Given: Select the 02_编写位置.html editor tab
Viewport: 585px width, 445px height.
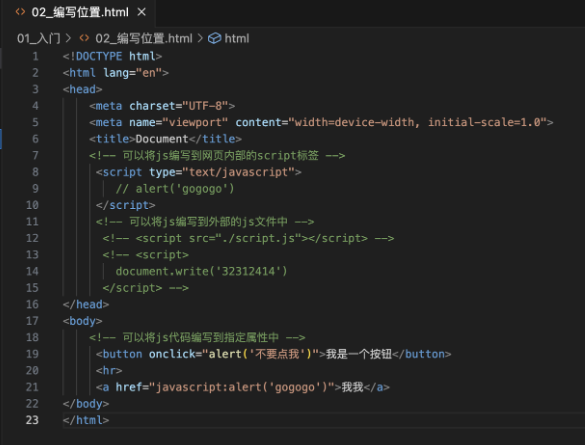Looking at the screenshot, I should 78,13.
